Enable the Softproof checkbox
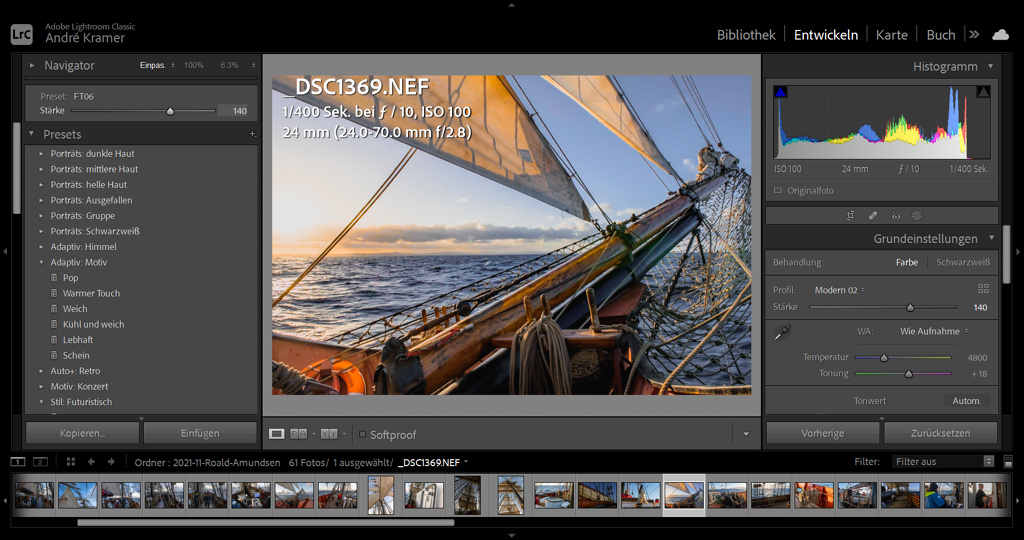This screenshot has width=1024, height=540. pos(362,435)
